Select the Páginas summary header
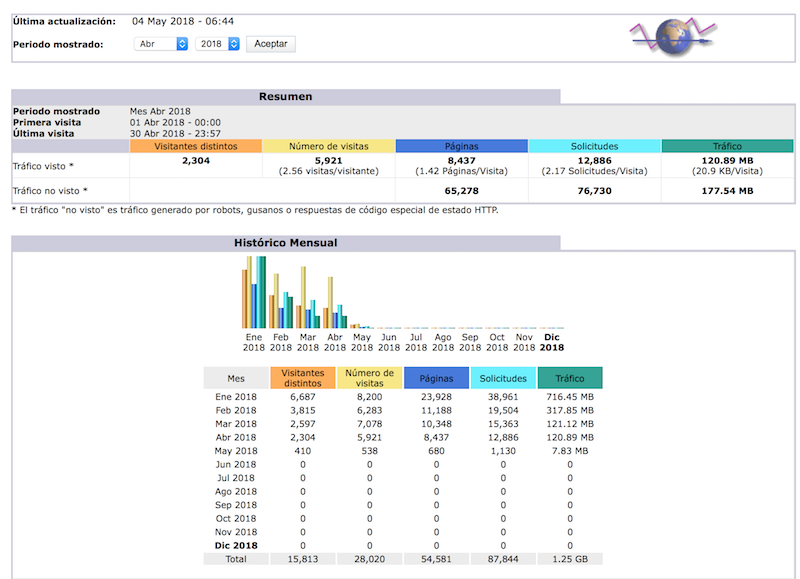This screenshot has width=800, height=579. tap(462, 146)
